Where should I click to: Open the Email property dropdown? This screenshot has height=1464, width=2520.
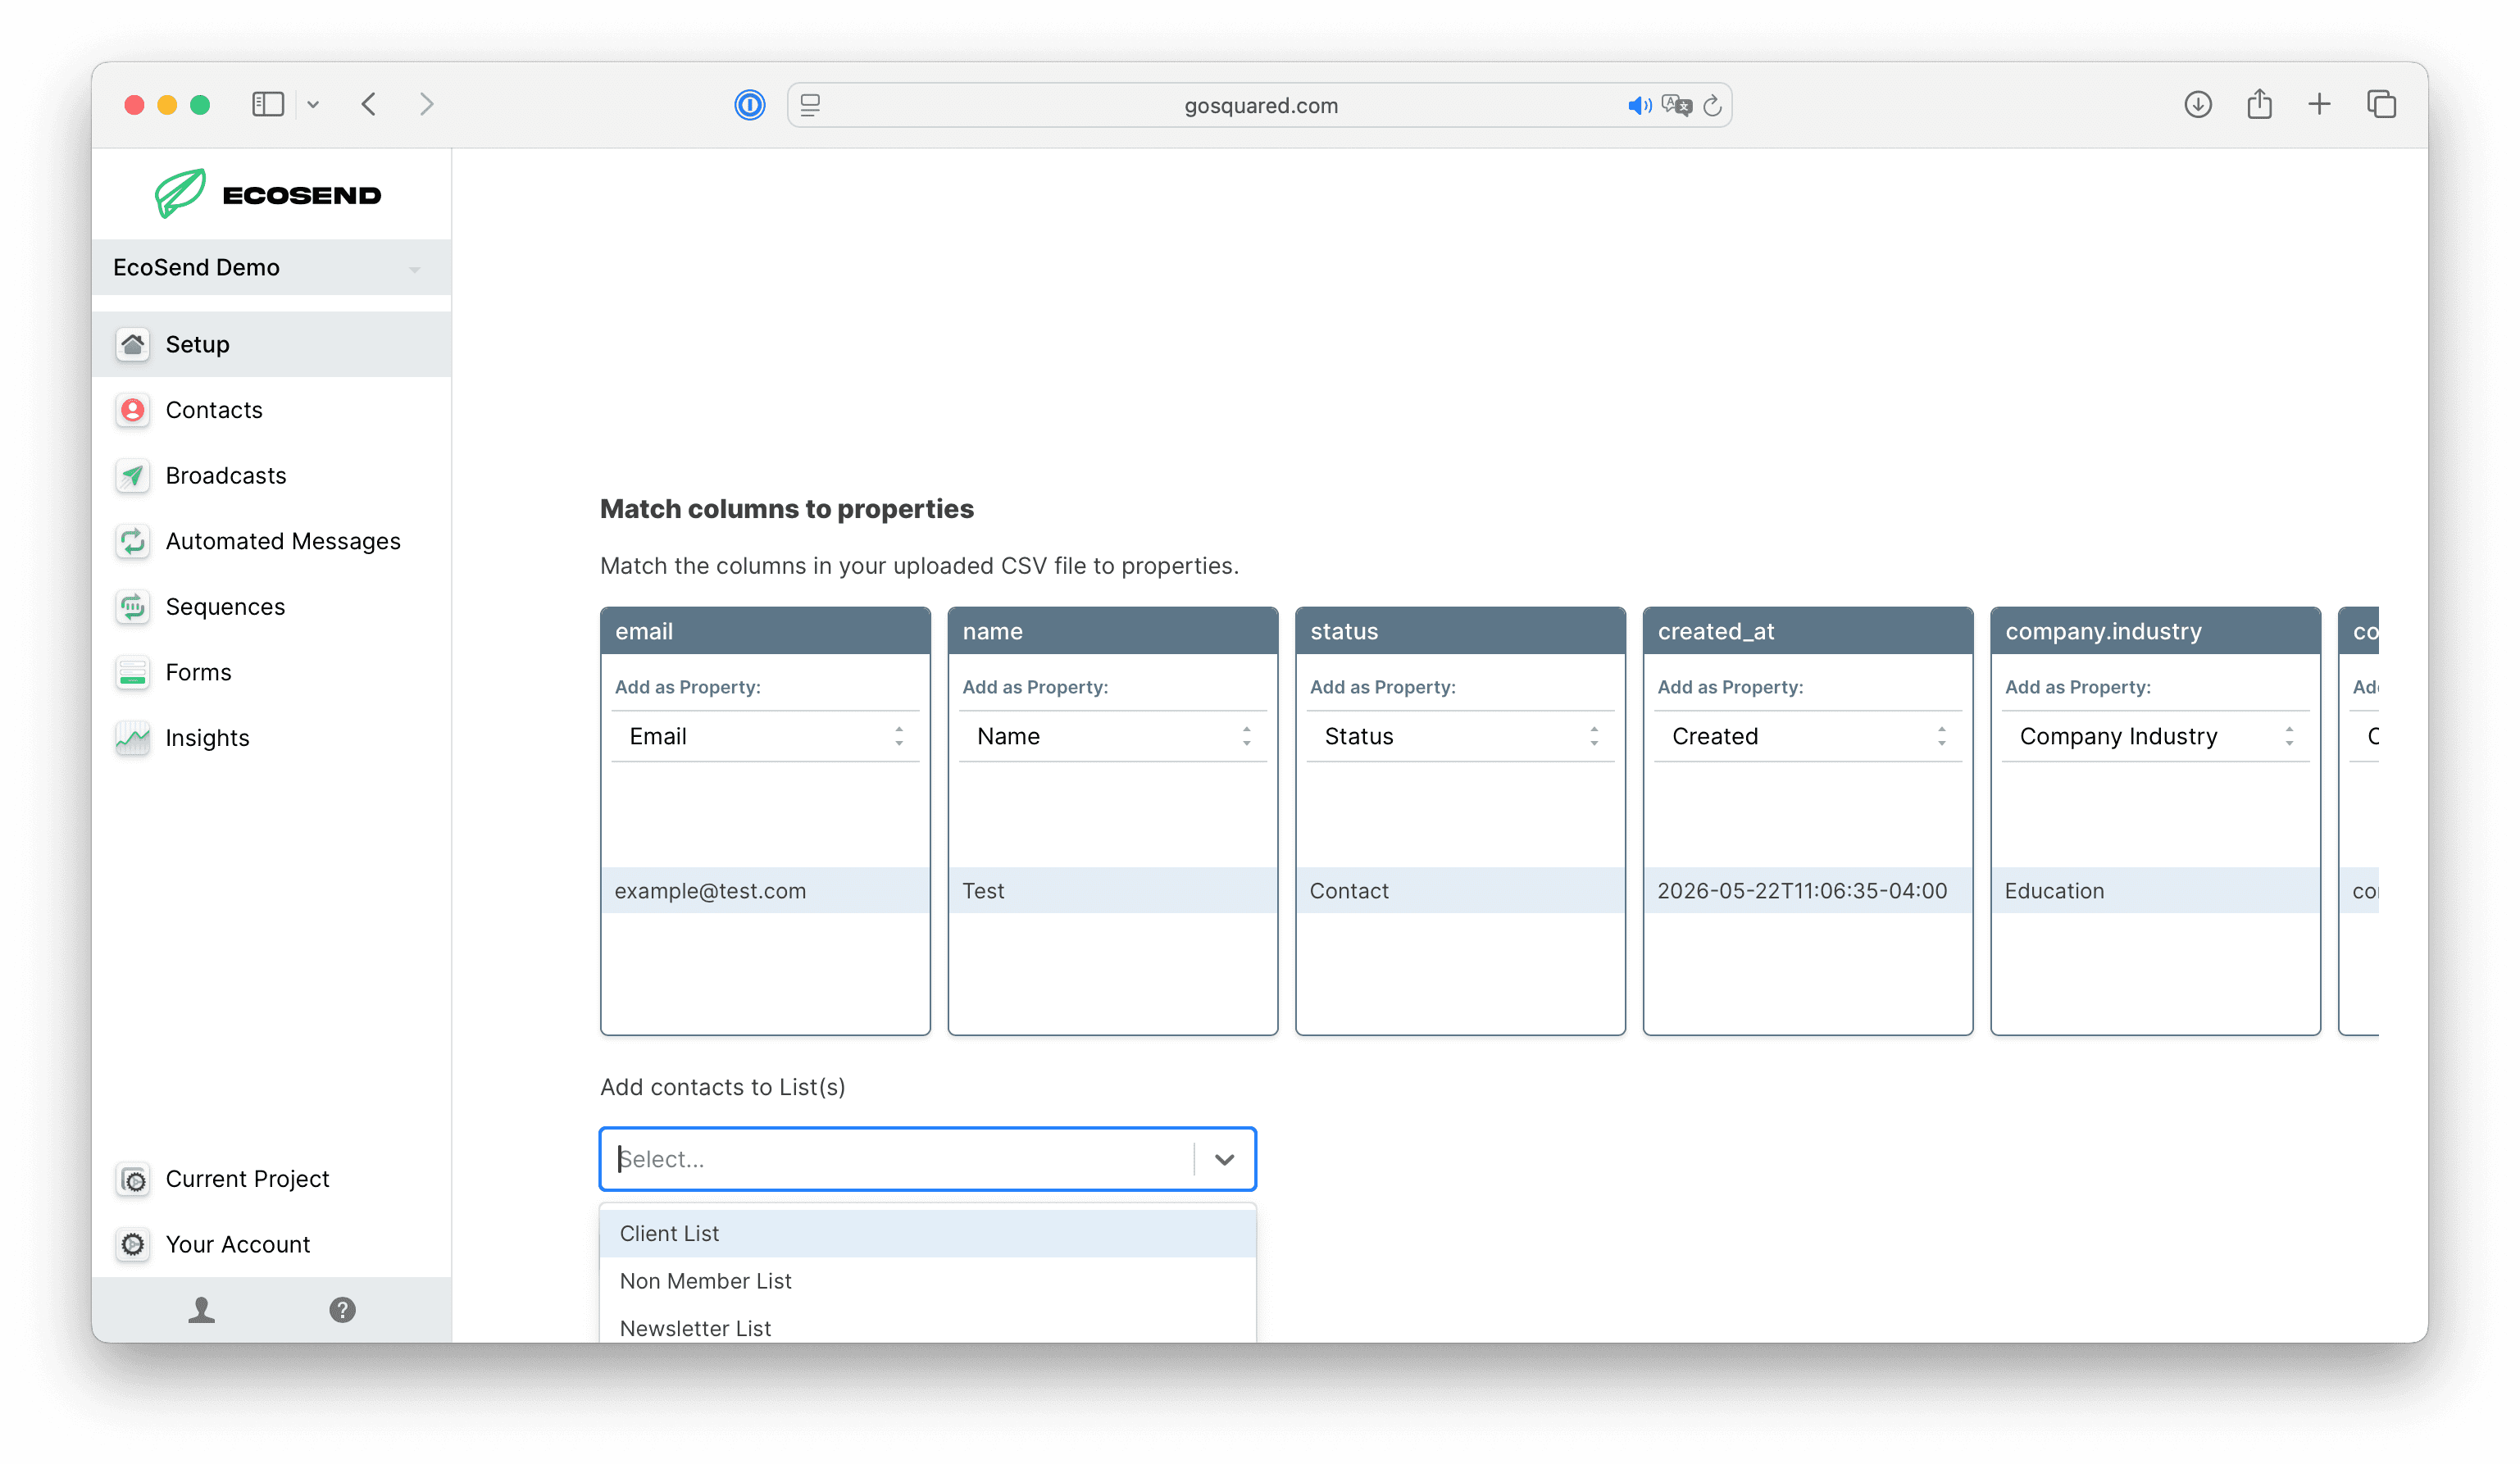(766, 737)
